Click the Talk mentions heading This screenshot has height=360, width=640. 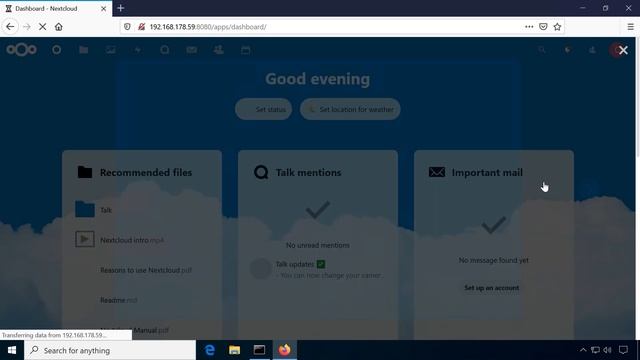click(309, 172)
